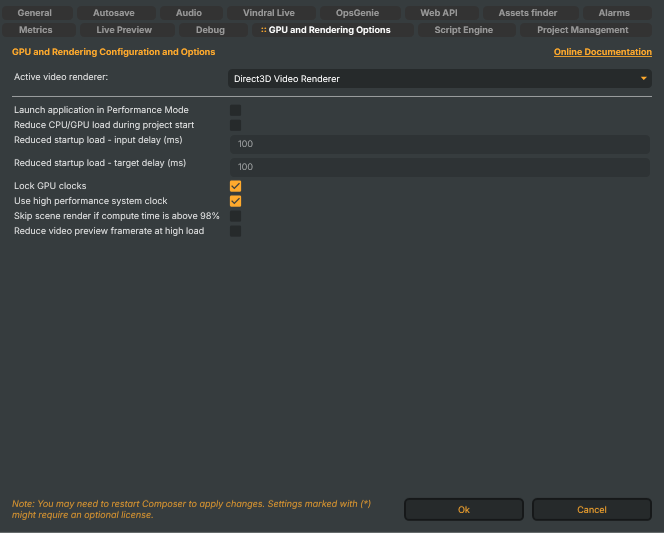Open the Online Documentation link
This screenshot has width=664, height=533.
click(x=603, y=52)
